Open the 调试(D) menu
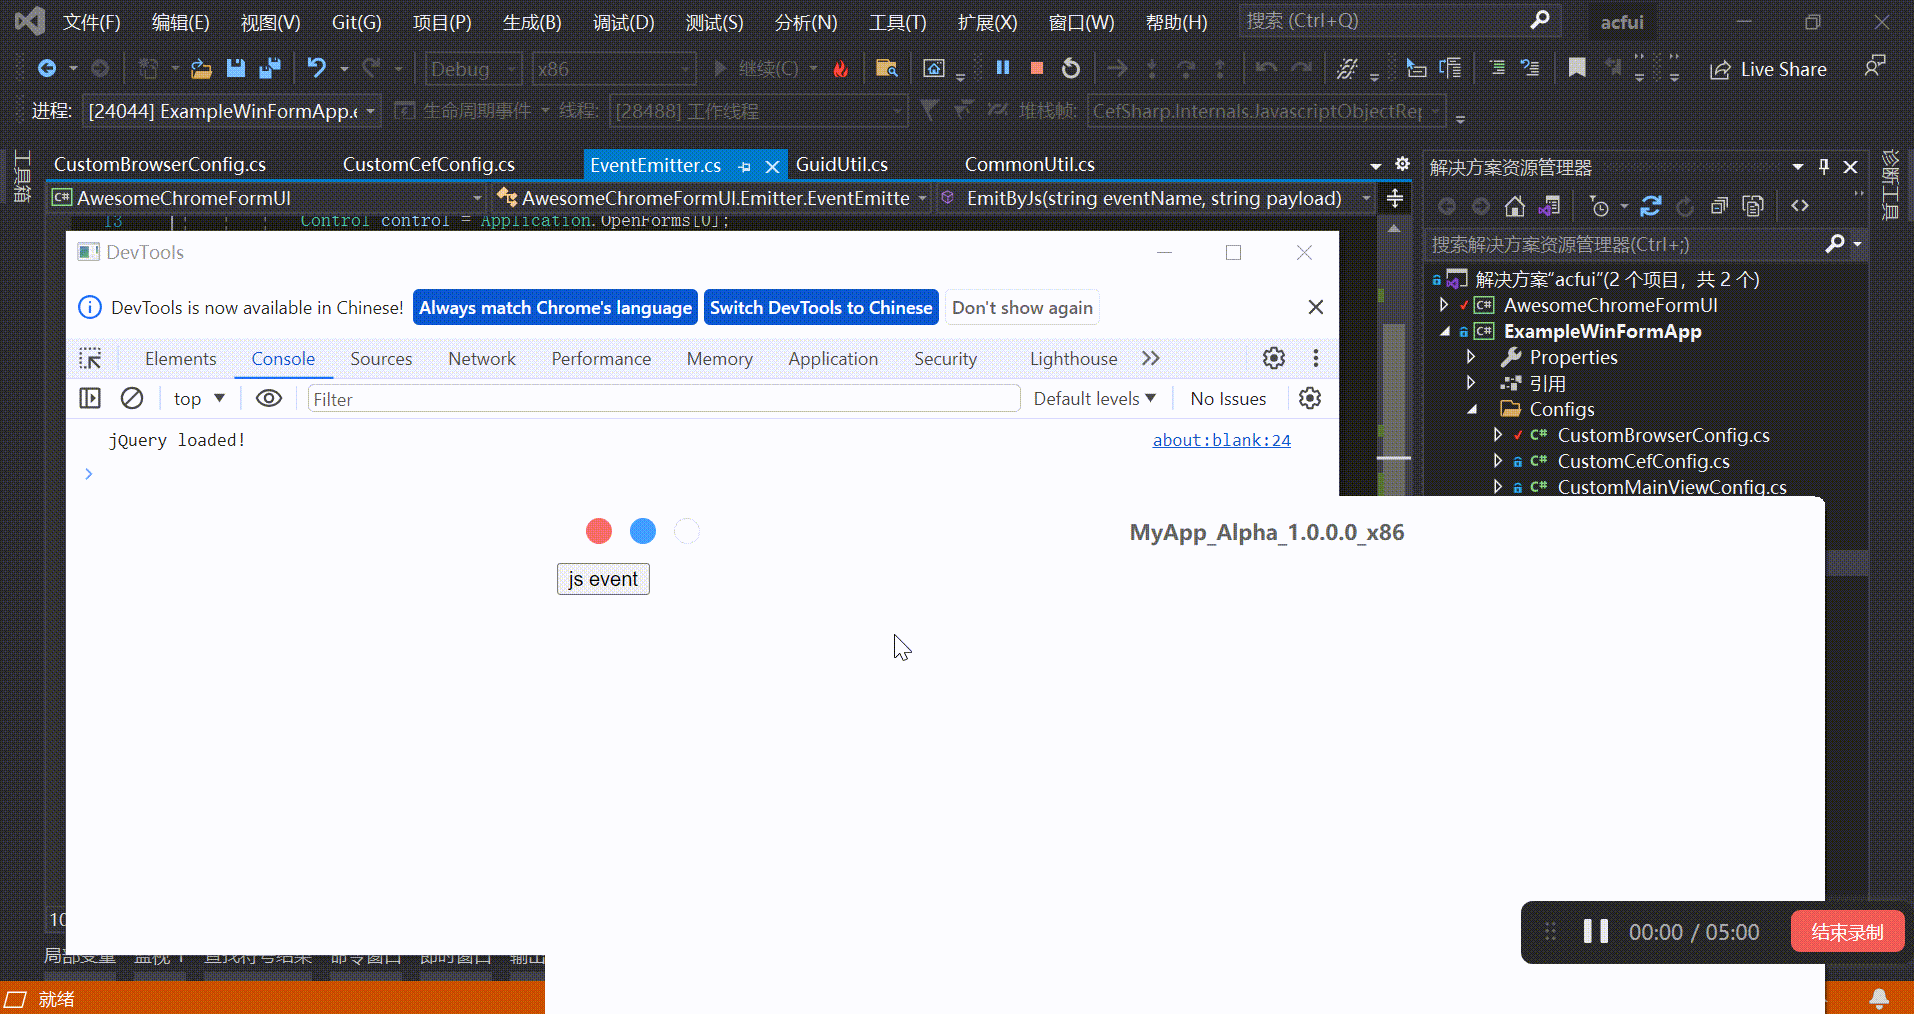Viewport: 1914px width, 1014px height. pos(623,22)
